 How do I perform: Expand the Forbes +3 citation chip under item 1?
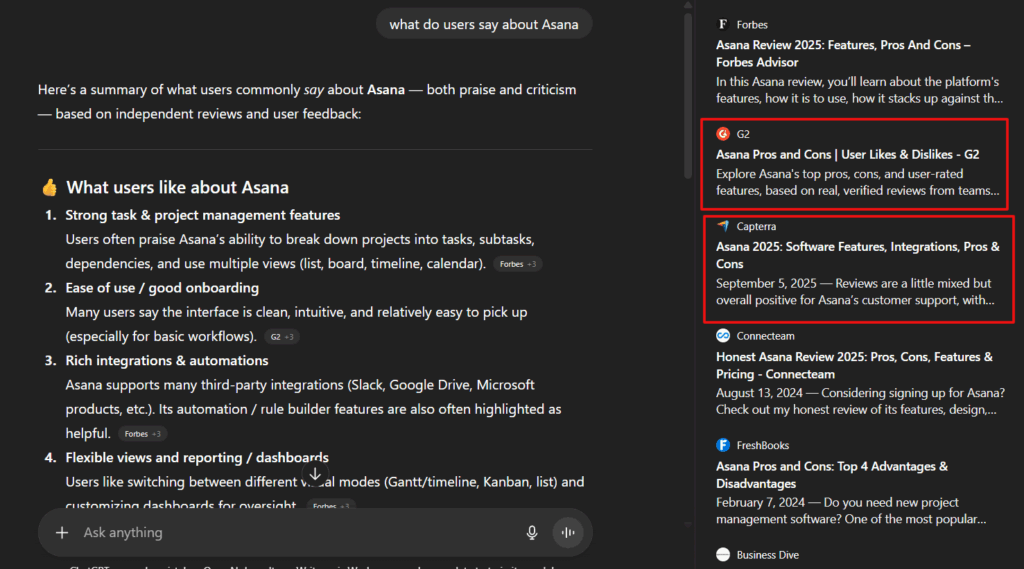tap(518, 264)
